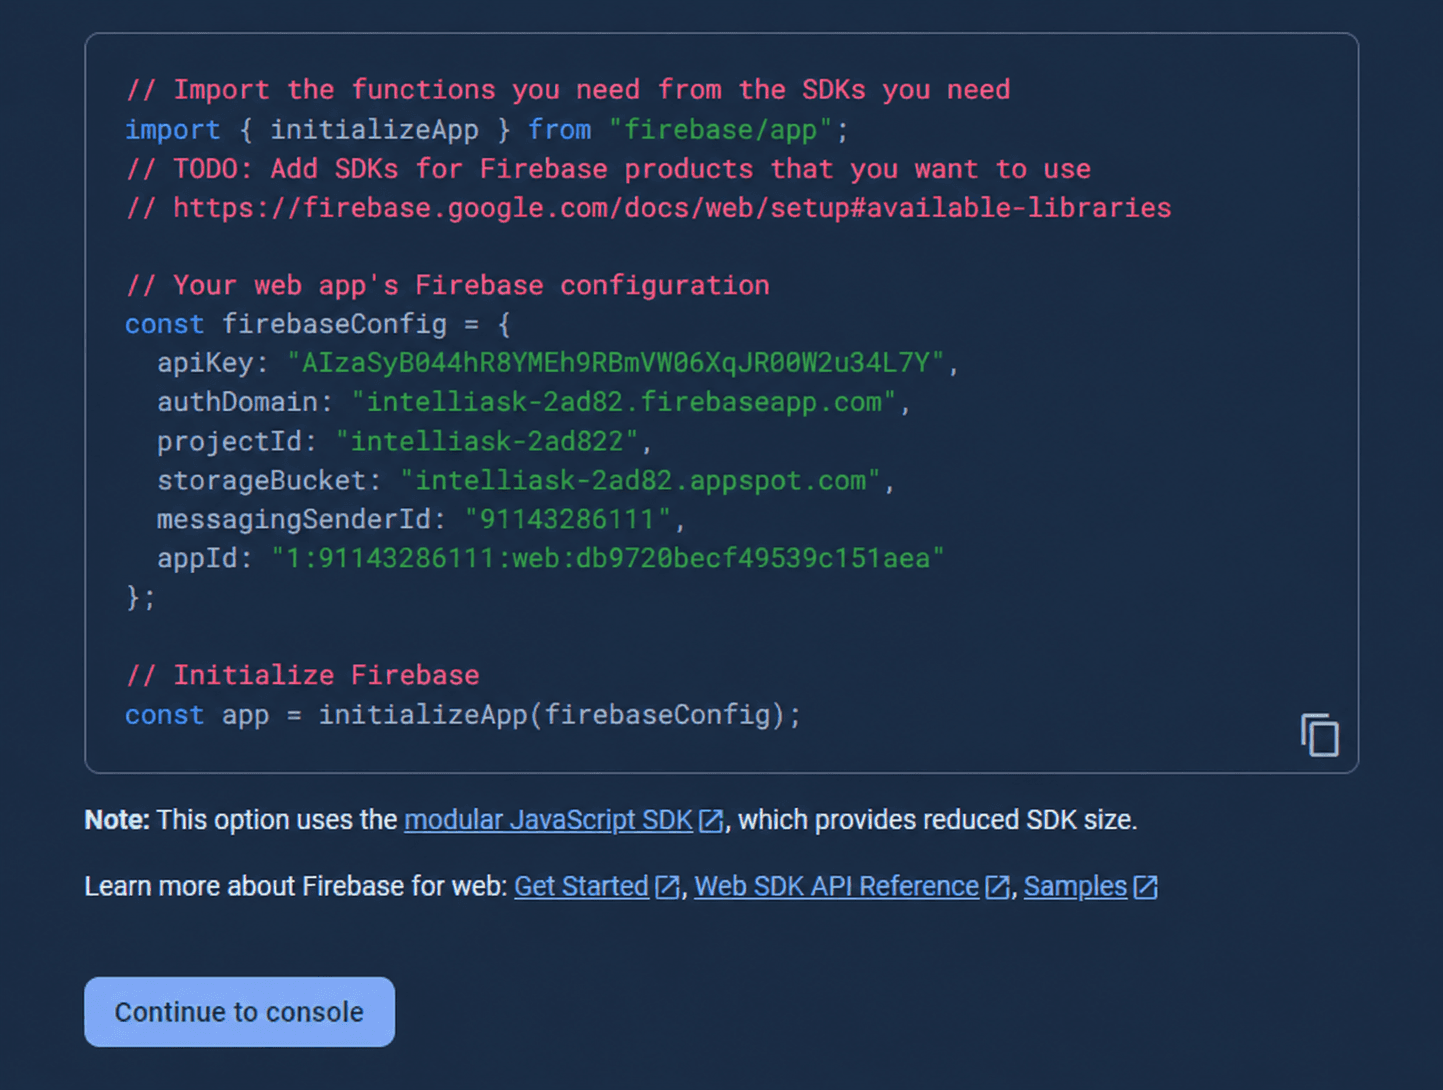The image size is (1443, 1090).
Task: Open the Get Started link
Action: point(581,887)
